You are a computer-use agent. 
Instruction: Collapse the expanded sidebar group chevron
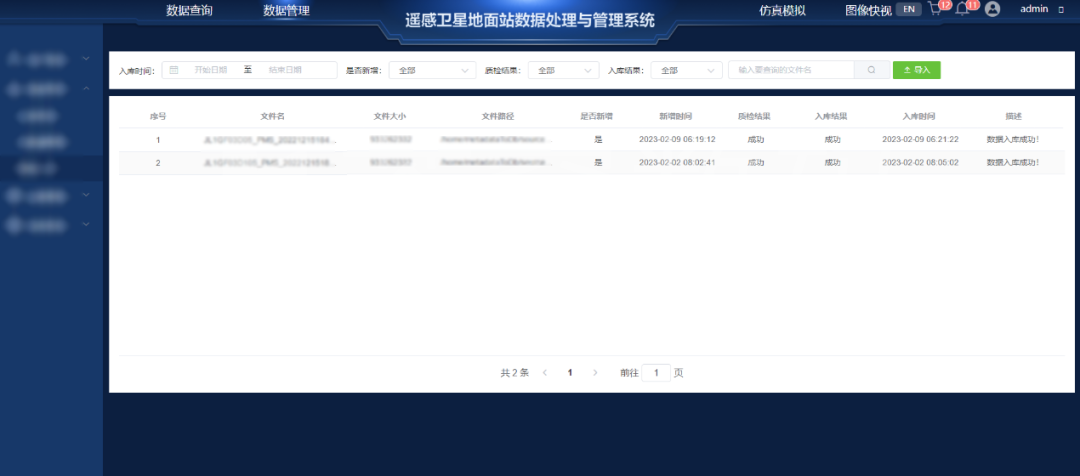(x=86, y=88)
